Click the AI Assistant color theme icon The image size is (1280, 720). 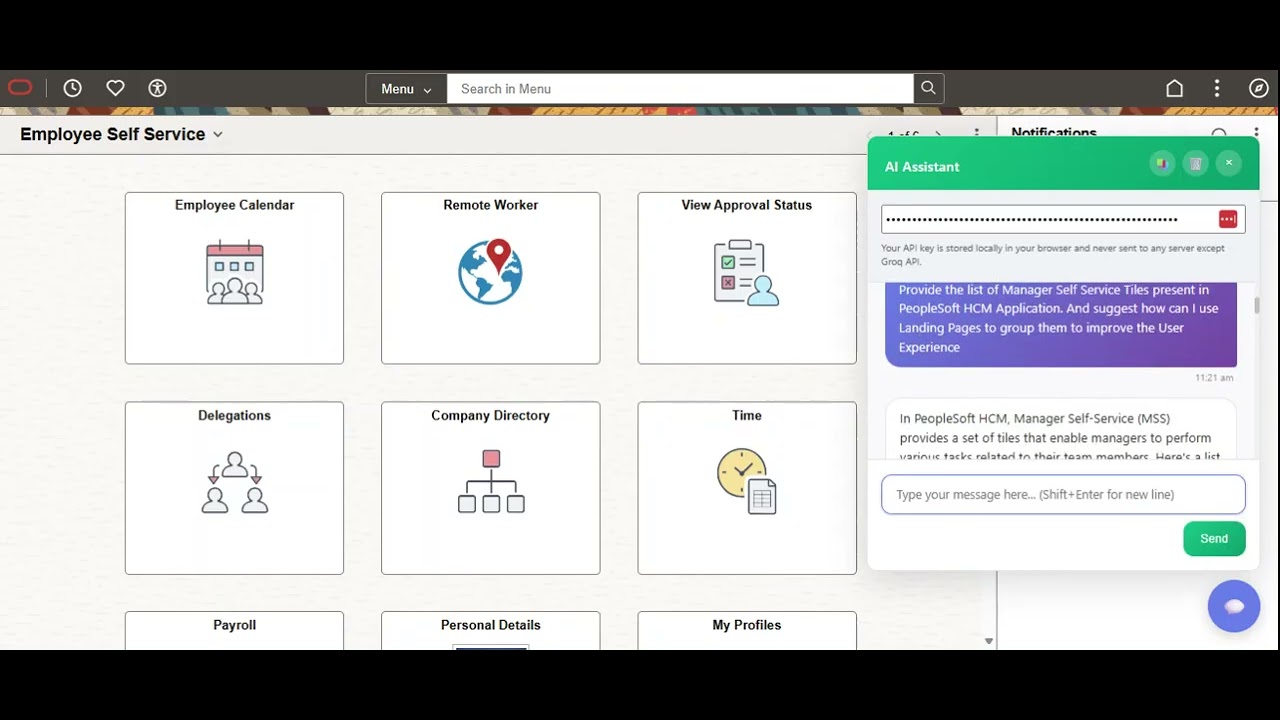(1162, 163)
